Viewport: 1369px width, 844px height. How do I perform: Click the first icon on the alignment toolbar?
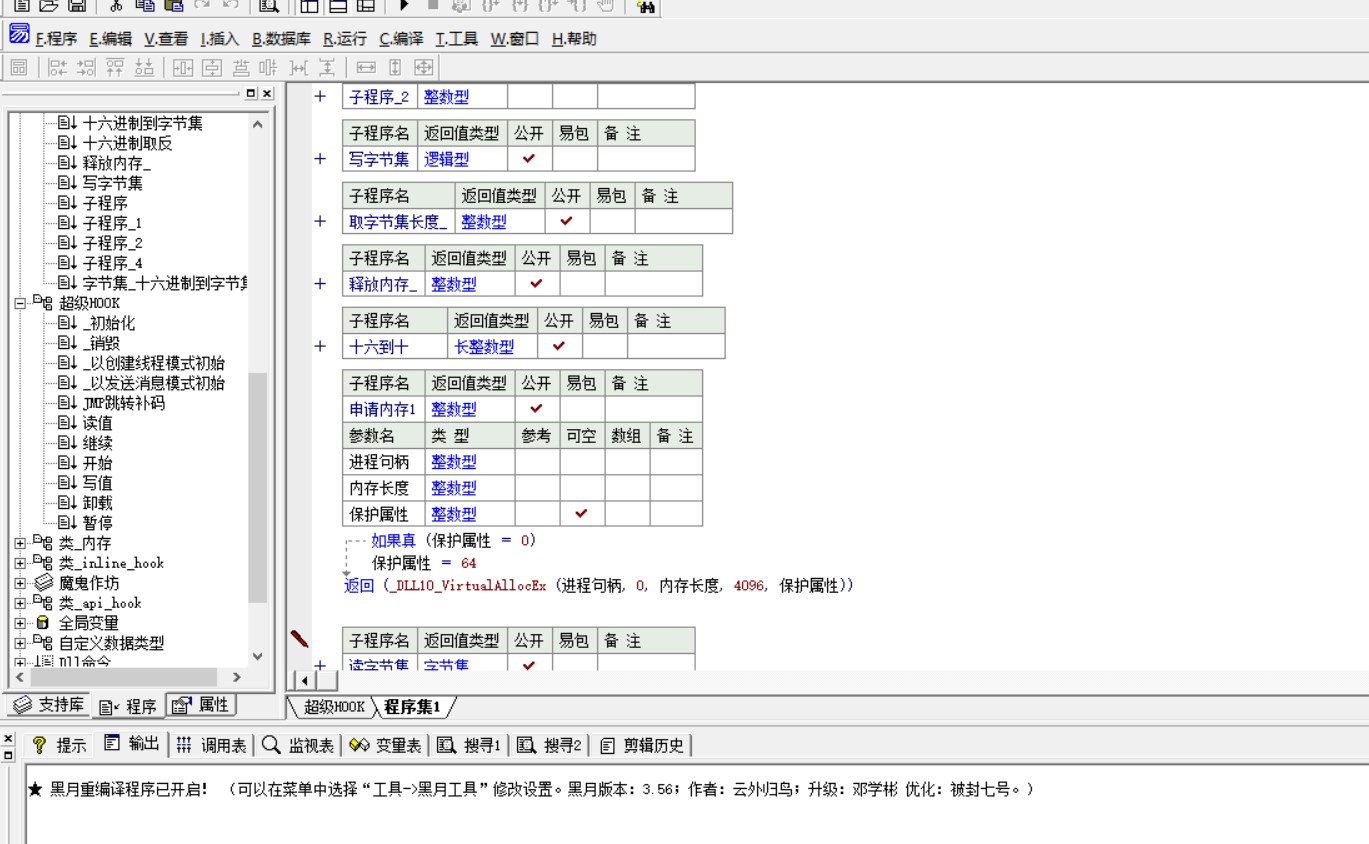click(x=19, y=67)
